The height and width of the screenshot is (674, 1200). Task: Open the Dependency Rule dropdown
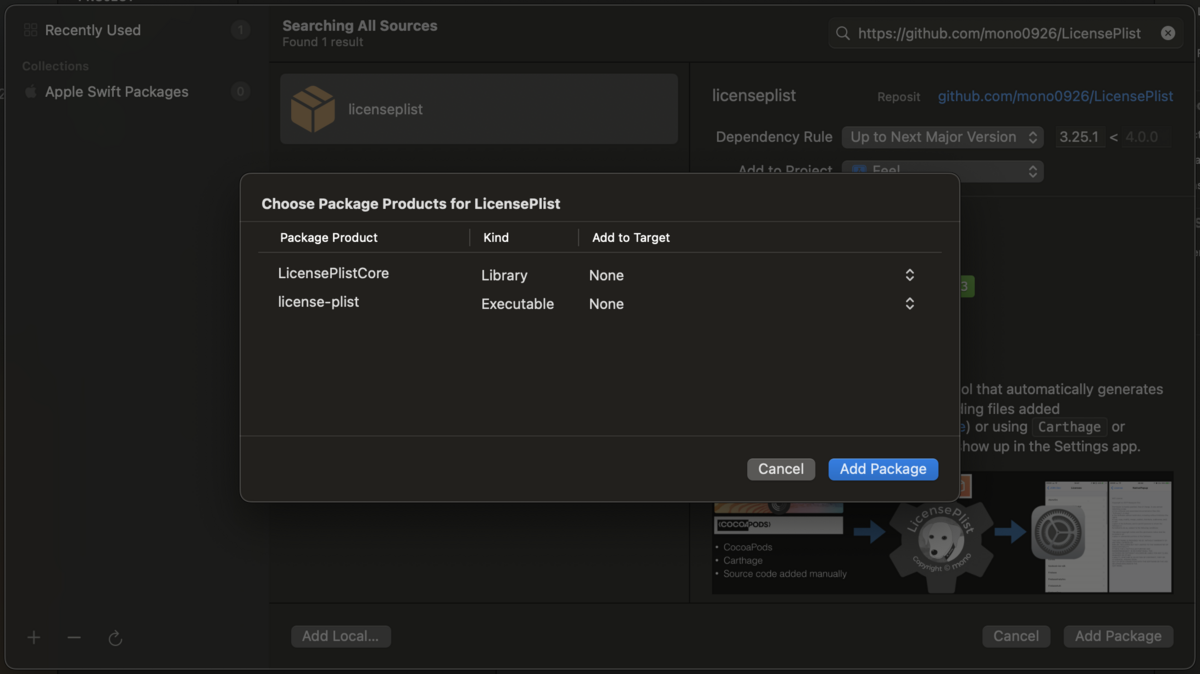pos(943,137)
